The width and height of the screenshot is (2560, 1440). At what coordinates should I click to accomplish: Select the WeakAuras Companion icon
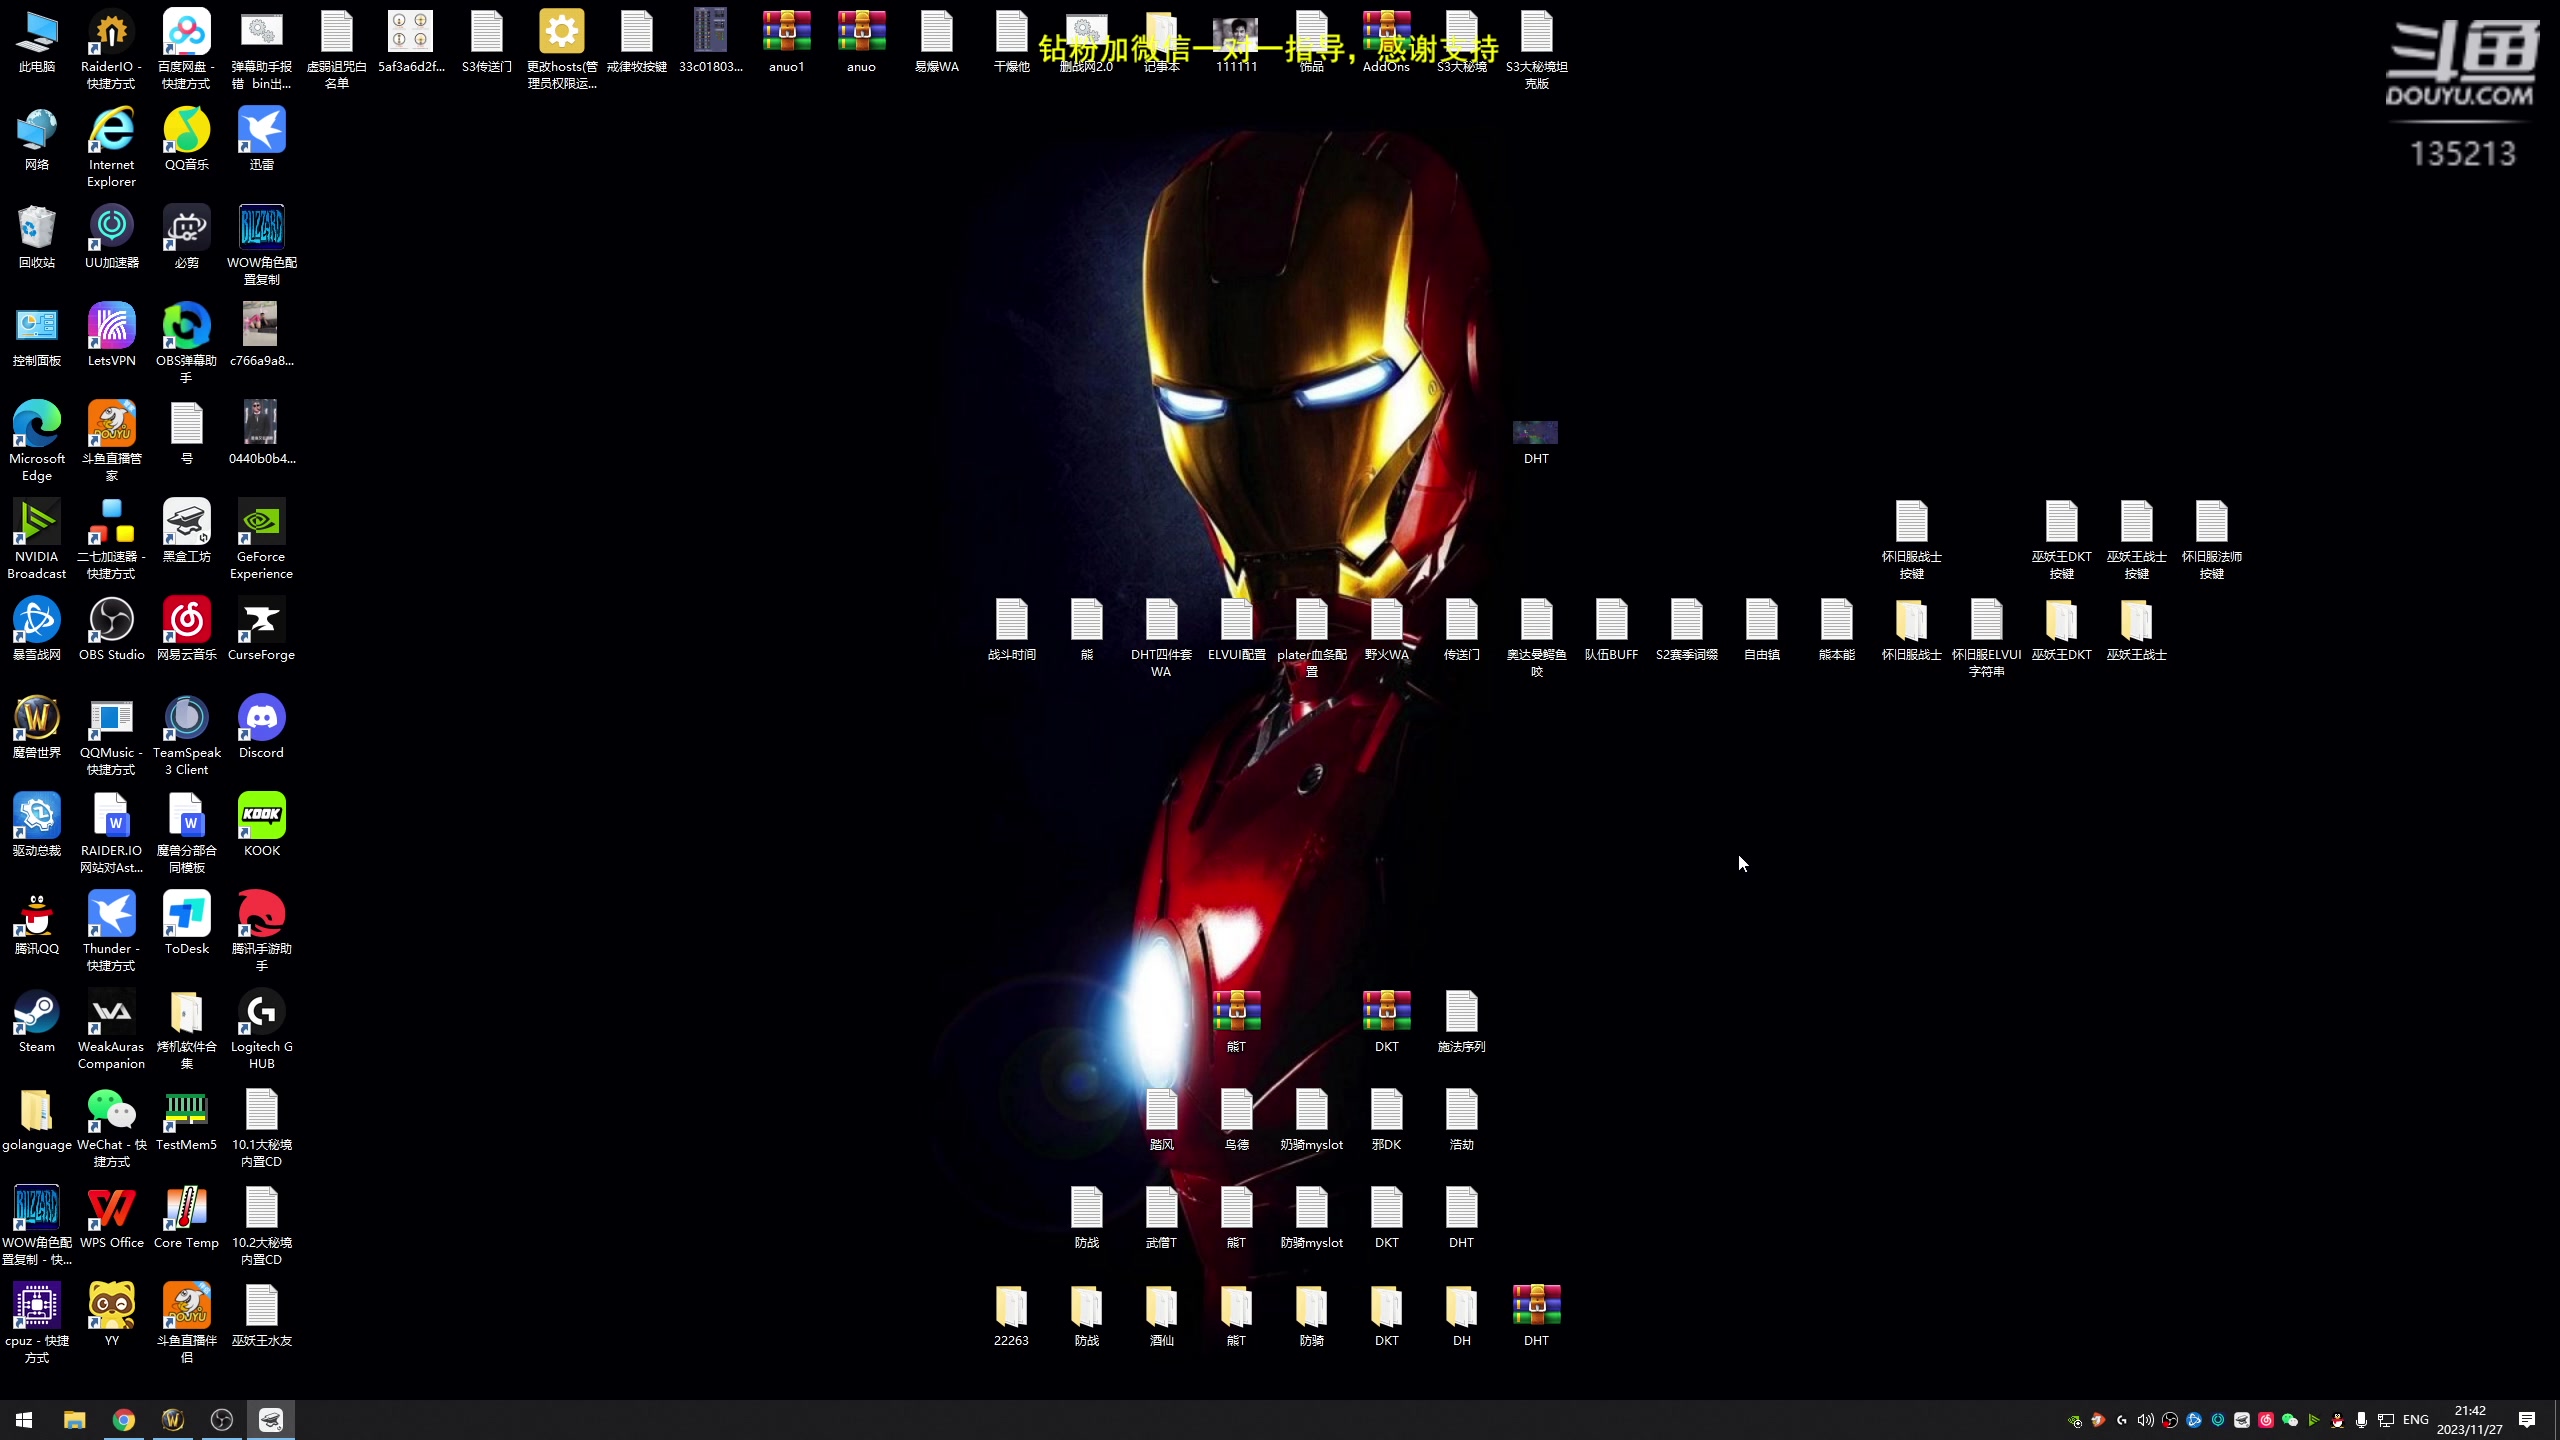tap(111, 1029)
